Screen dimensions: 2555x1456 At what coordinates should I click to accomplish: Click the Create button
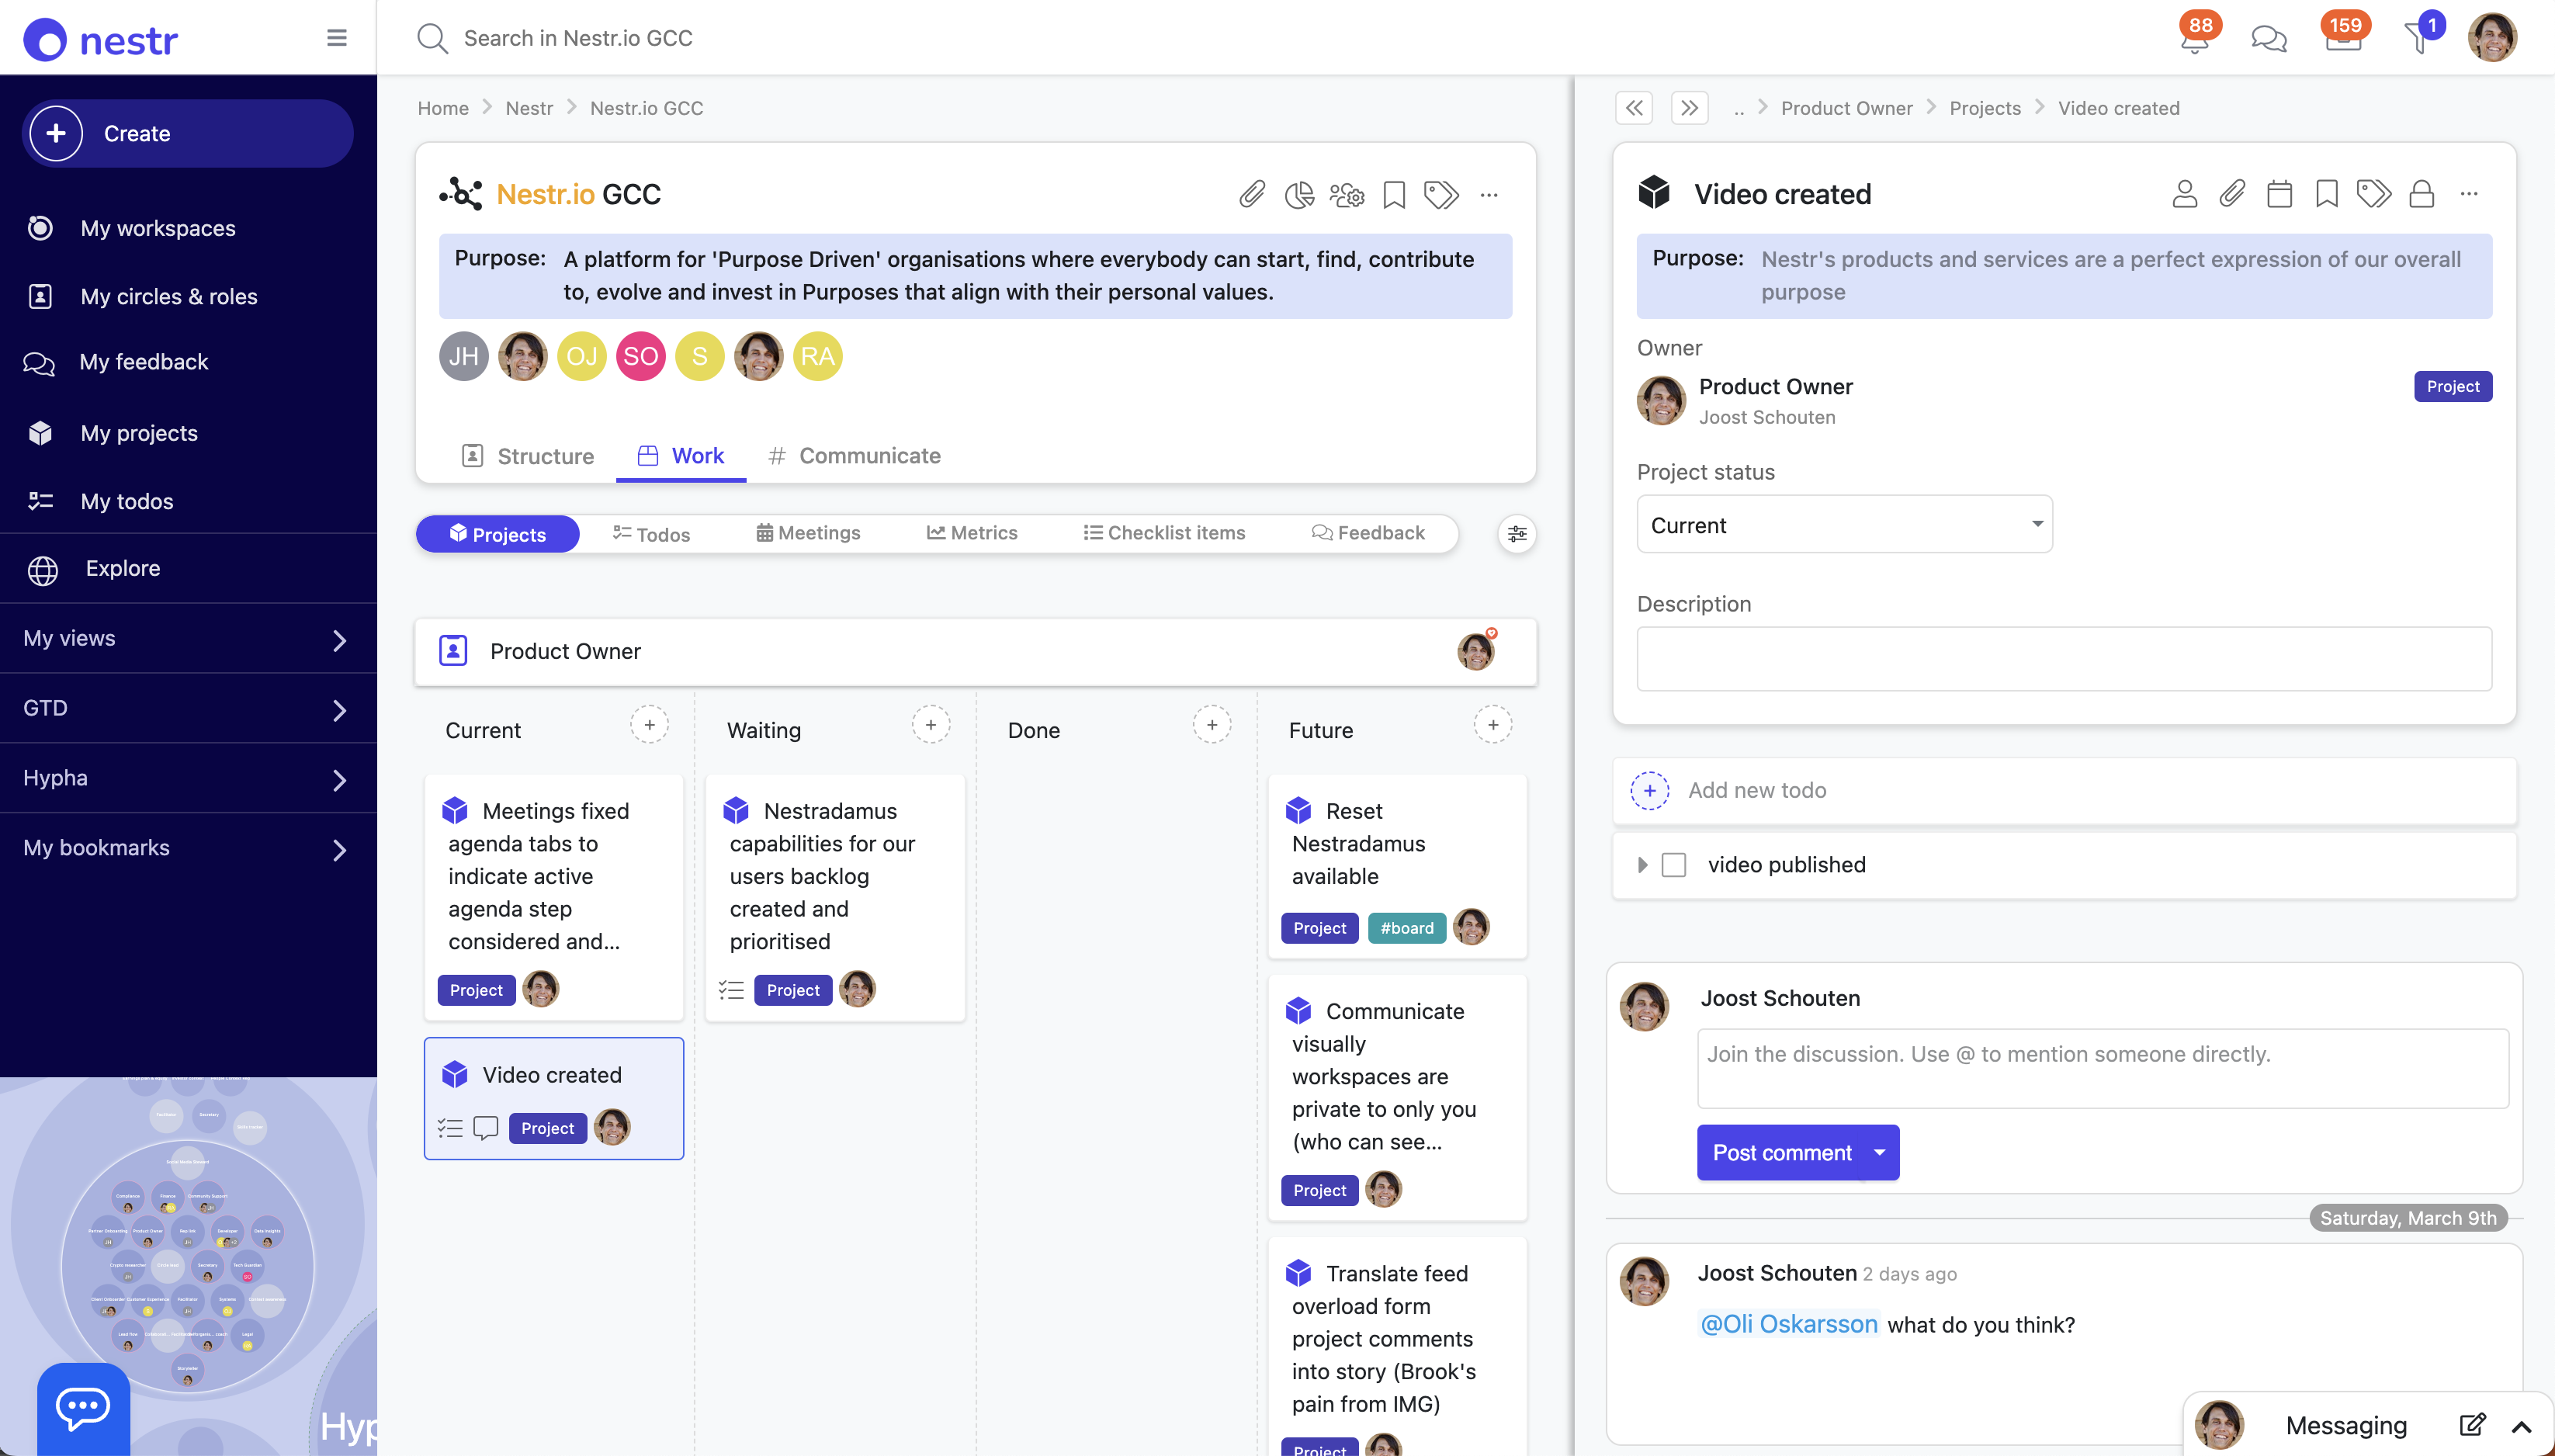[188, 133]
